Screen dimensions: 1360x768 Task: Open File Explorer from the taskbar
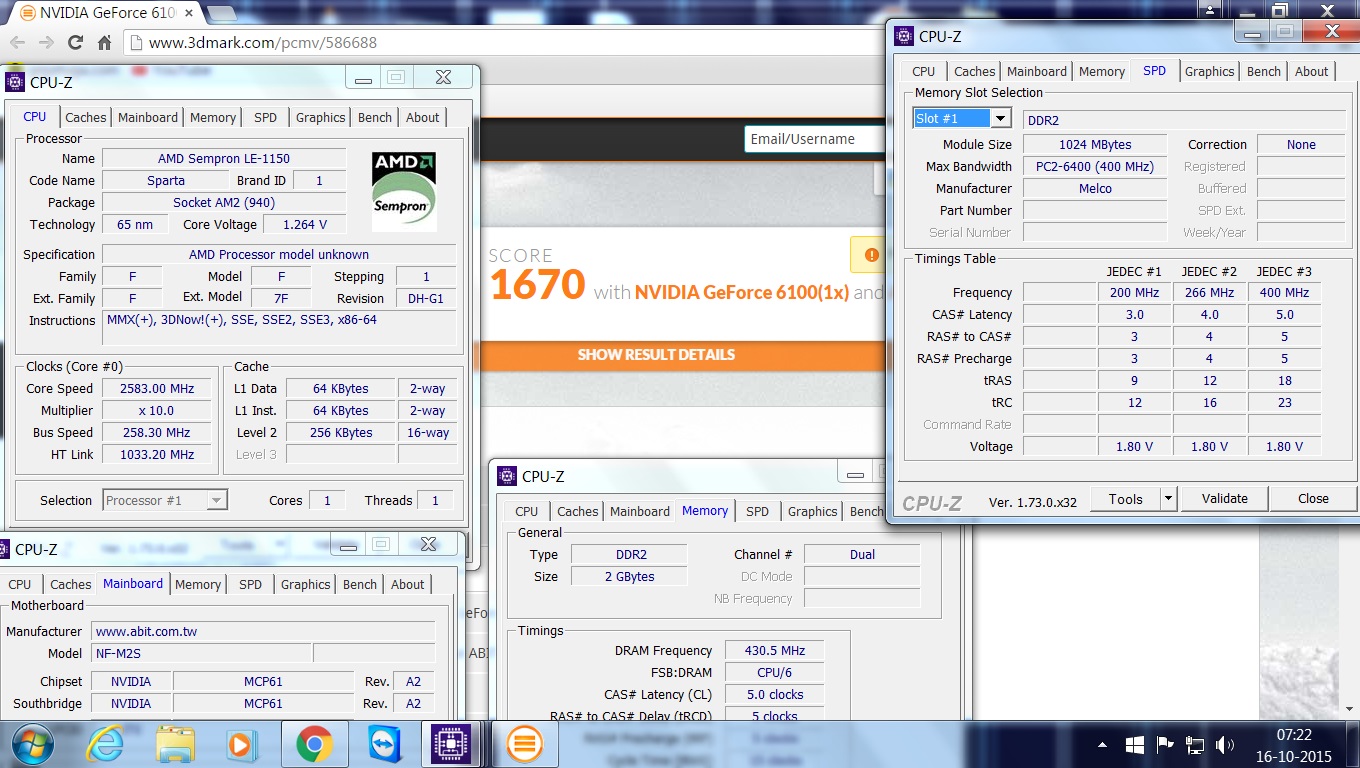(x=177, y=744)
